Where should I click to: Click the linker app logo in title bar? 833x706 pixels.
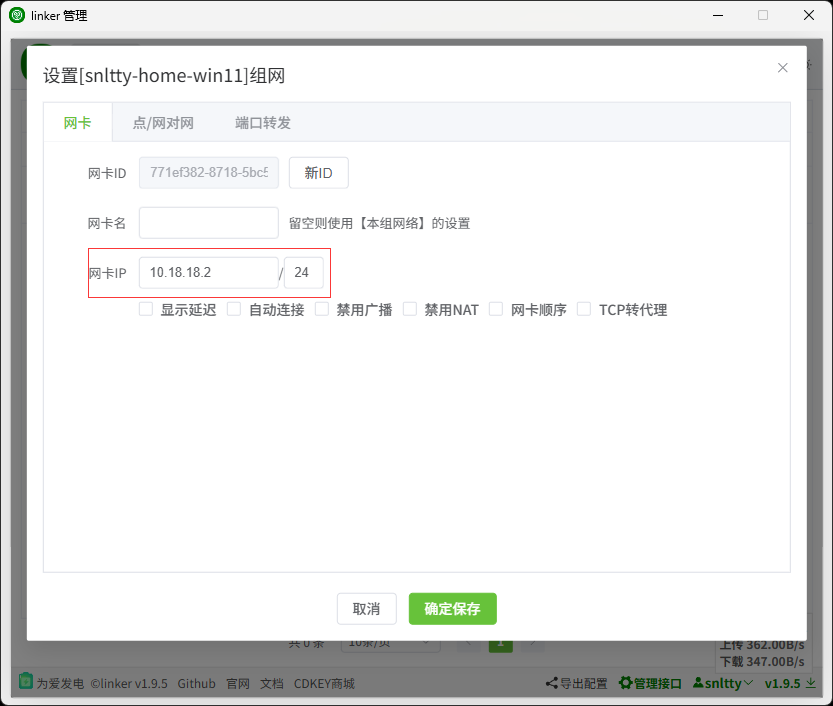click(x=17, y=15)
